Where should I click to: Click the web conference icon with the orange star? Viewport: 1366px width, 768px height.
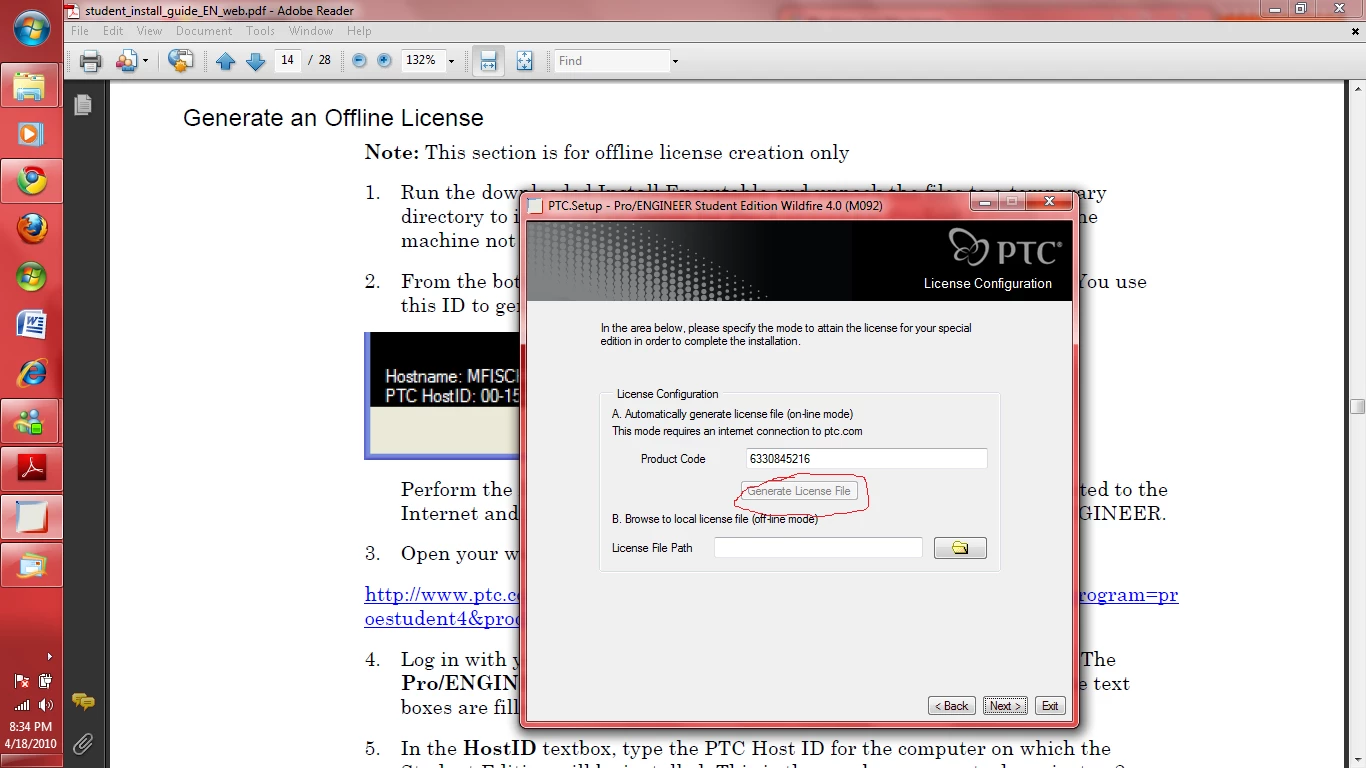pyautogui.click(x=181, y=61)
